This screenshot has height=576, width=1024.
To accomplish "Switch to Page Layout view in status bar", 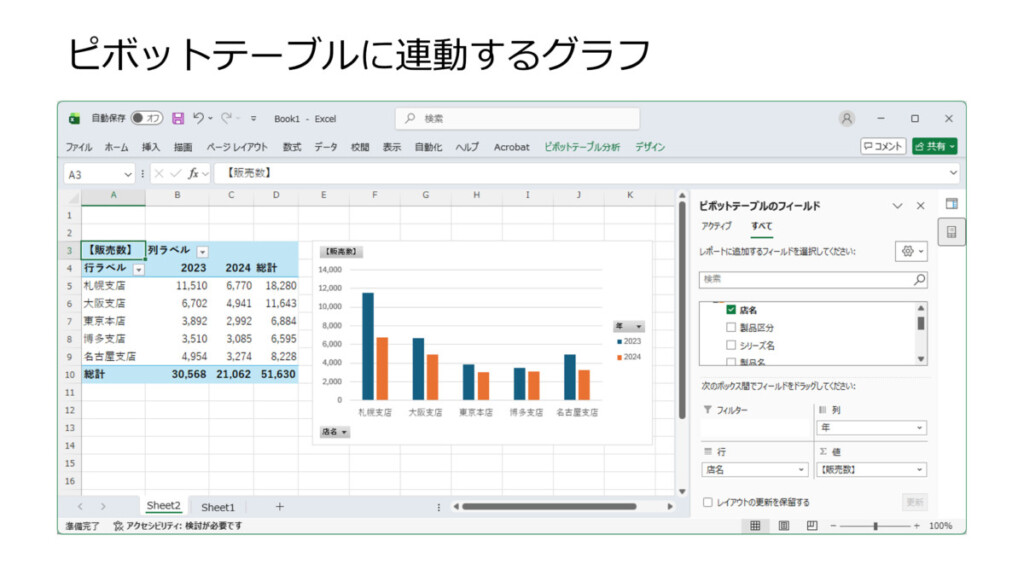I will tap(784, 525).
